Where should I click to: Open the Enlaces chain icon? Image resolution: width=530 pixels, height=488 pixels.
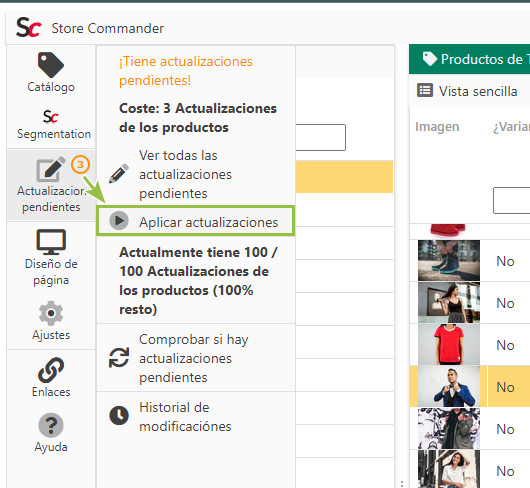point(51,370)
